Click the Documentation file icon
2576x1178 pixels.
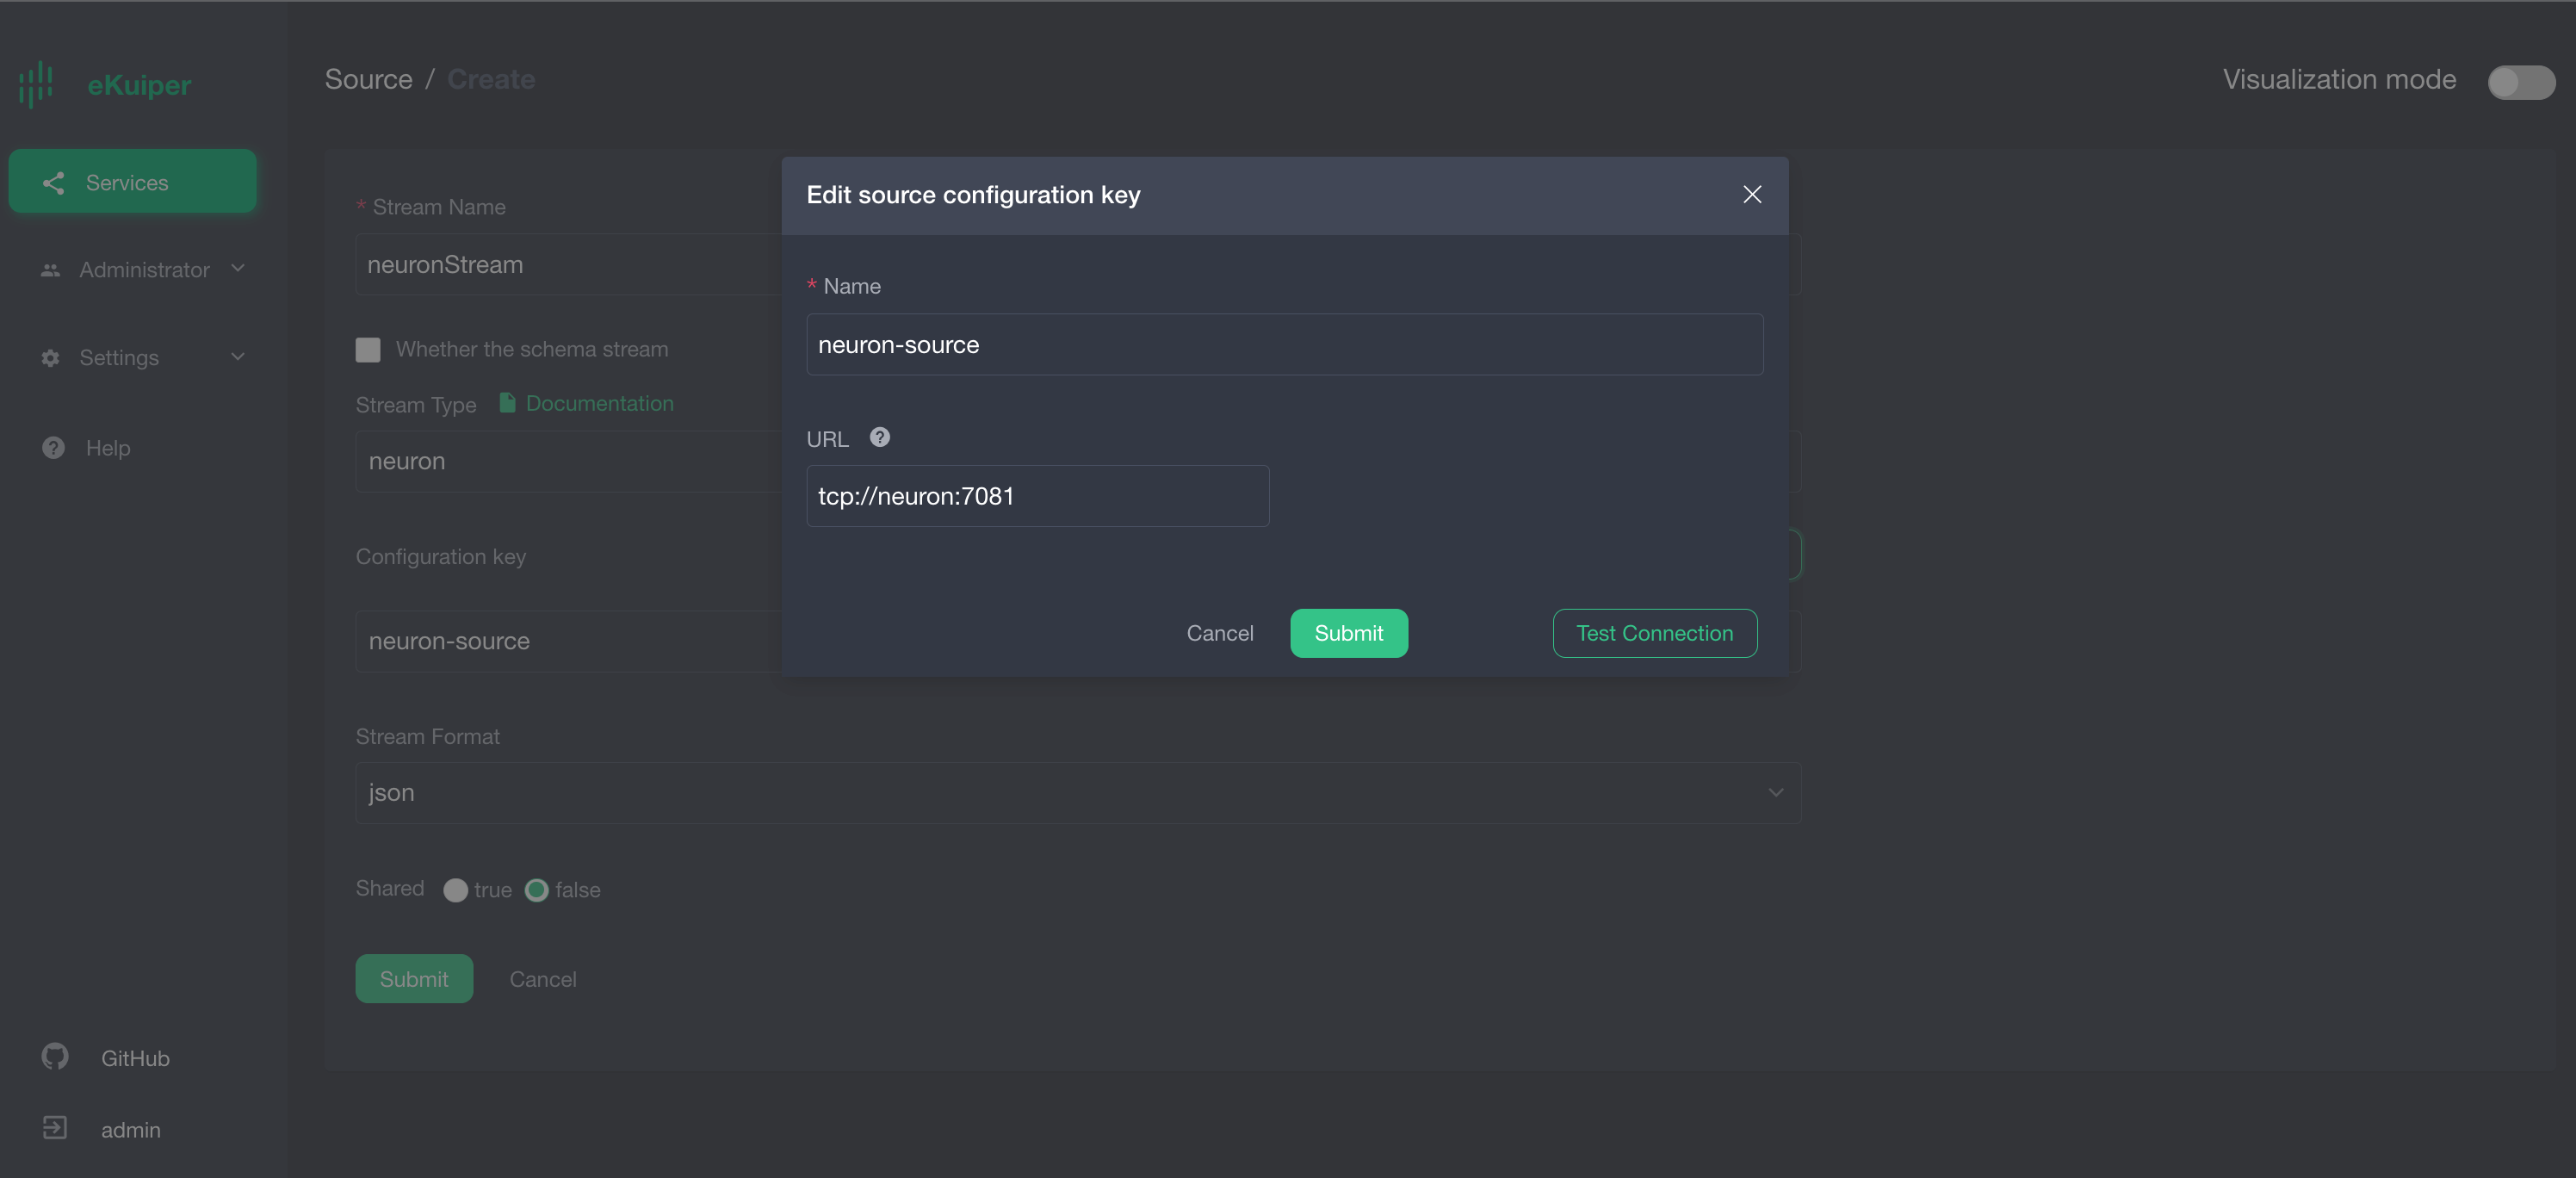[507, 403]
